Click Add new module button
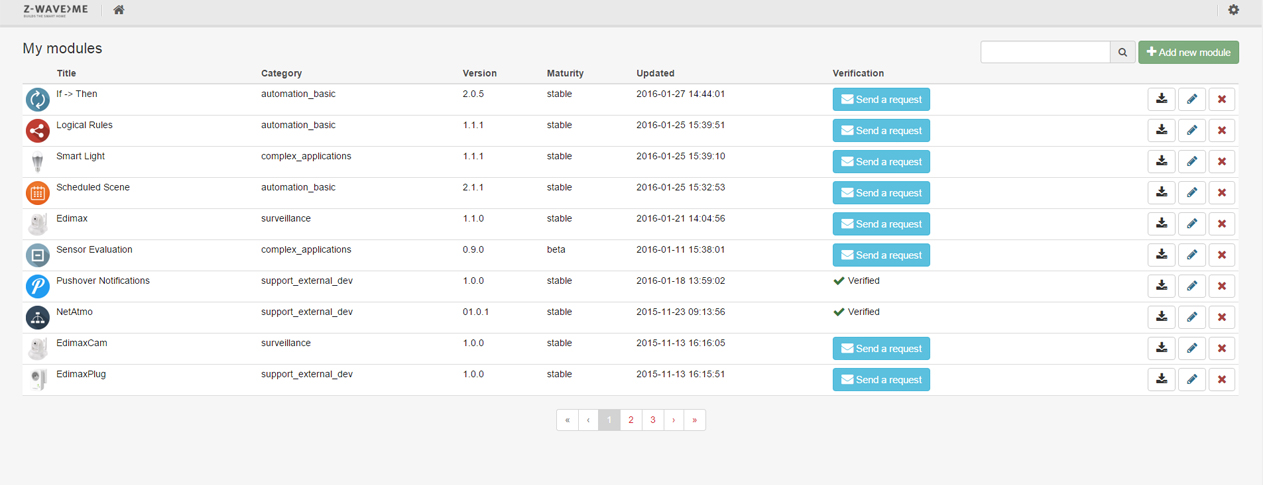 (x=1188, y=52)
